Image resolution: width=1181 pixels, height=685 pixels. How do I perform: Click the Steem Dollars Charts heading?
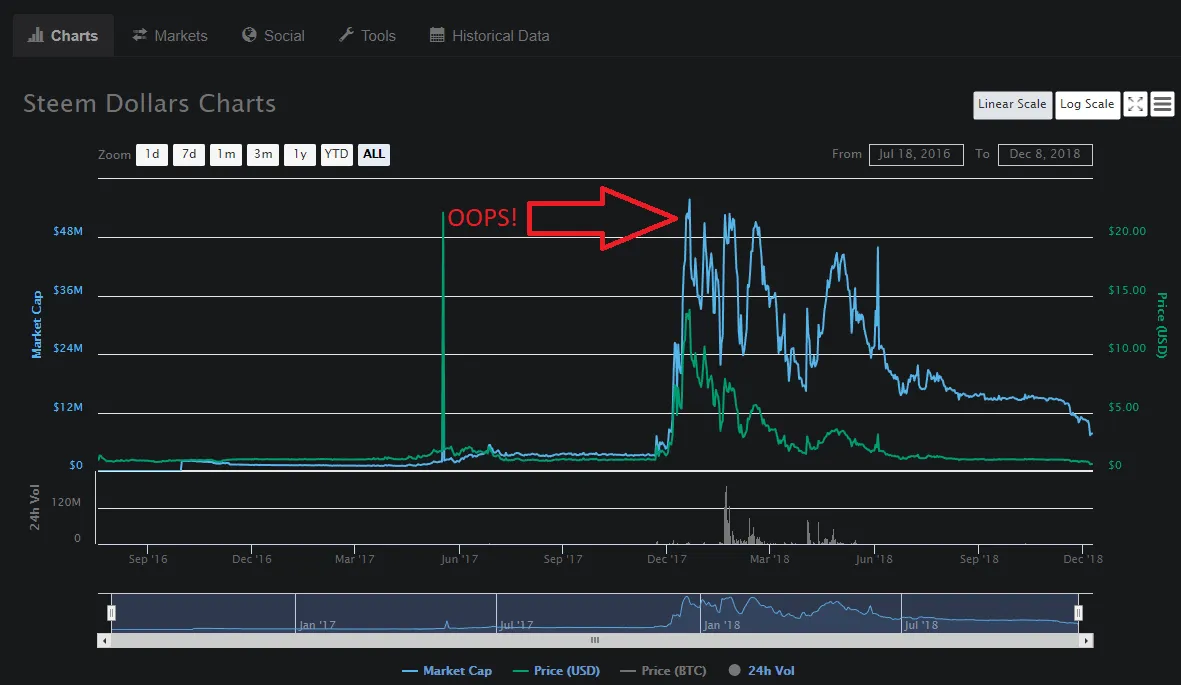pyautogui.click(x=149, y=103)
